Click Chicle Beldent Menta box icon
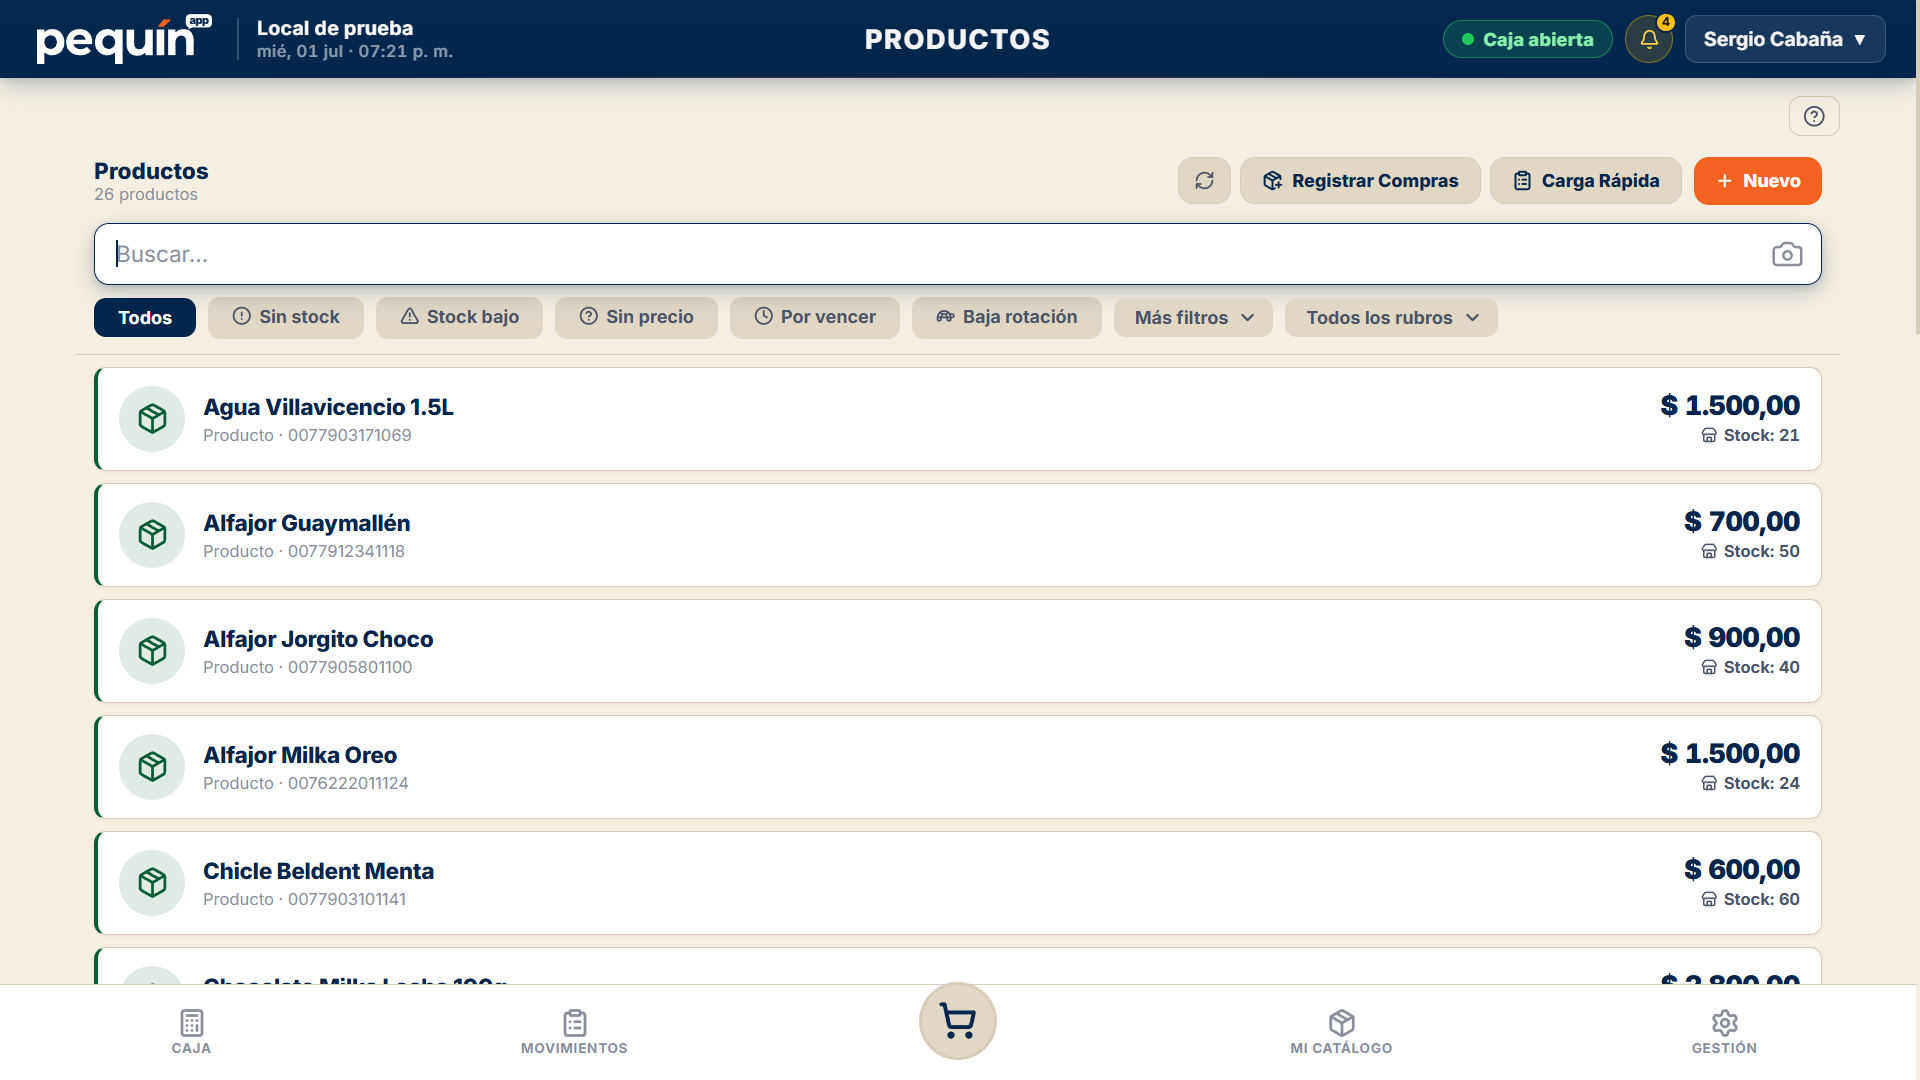 coord(152,883)
